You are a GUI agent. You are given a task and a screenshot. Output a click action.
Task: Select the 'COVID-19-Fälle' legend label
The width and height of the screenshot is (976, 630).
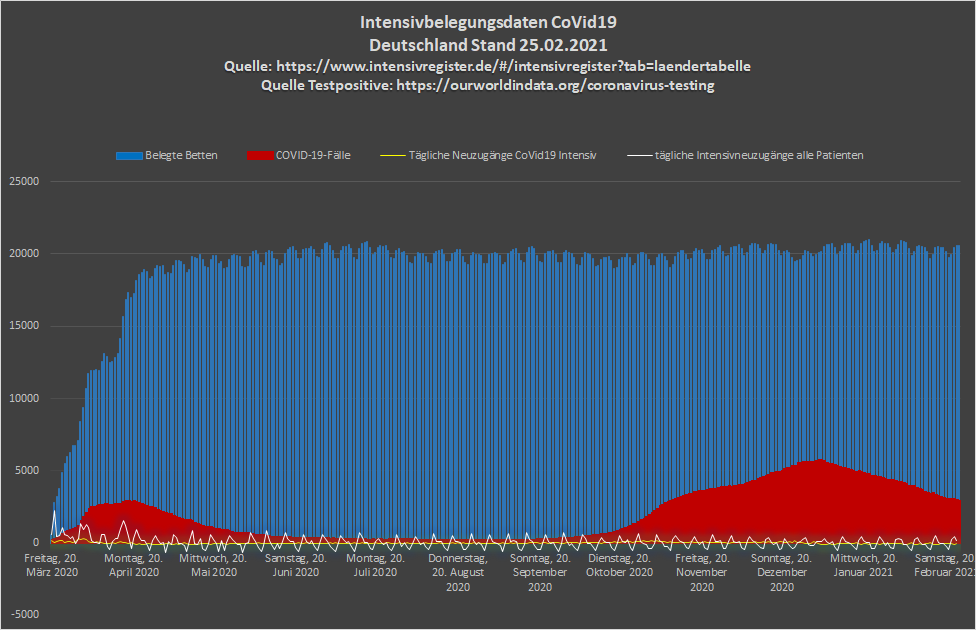(313, 155)
